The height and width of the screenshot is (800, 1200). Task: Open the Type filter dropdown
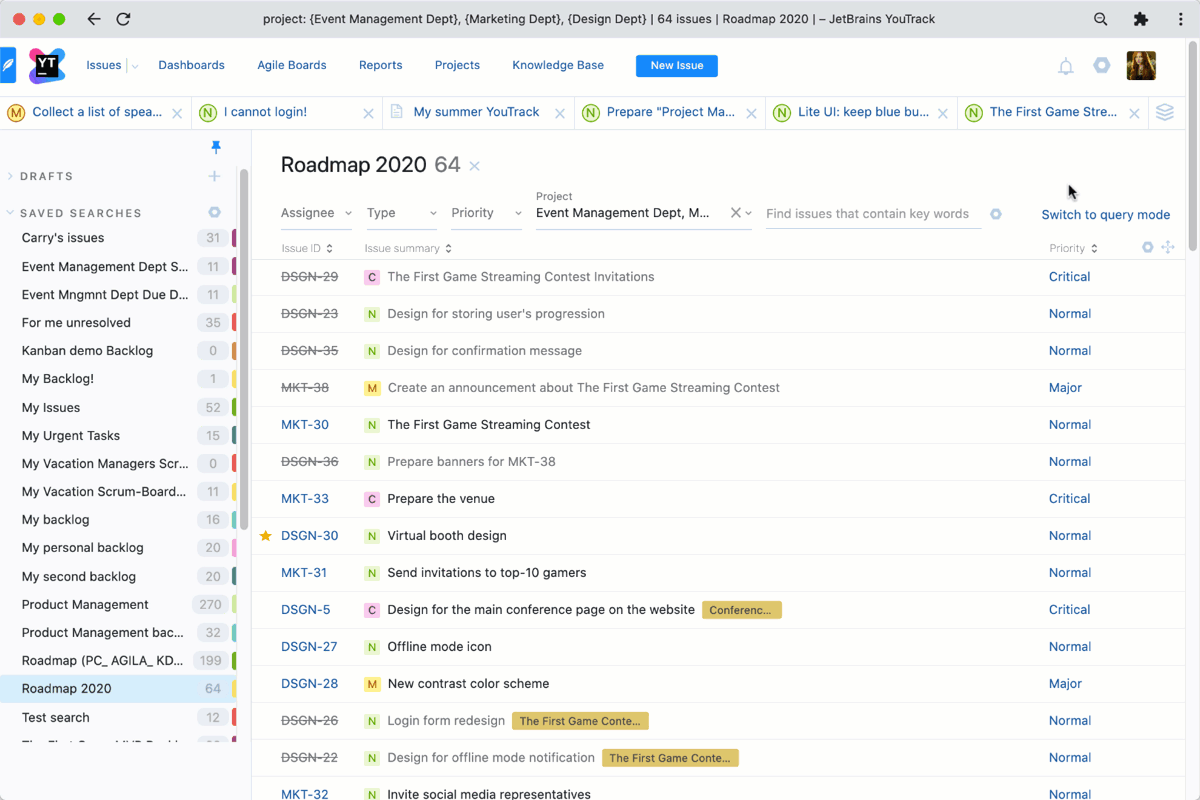point(402,213)
